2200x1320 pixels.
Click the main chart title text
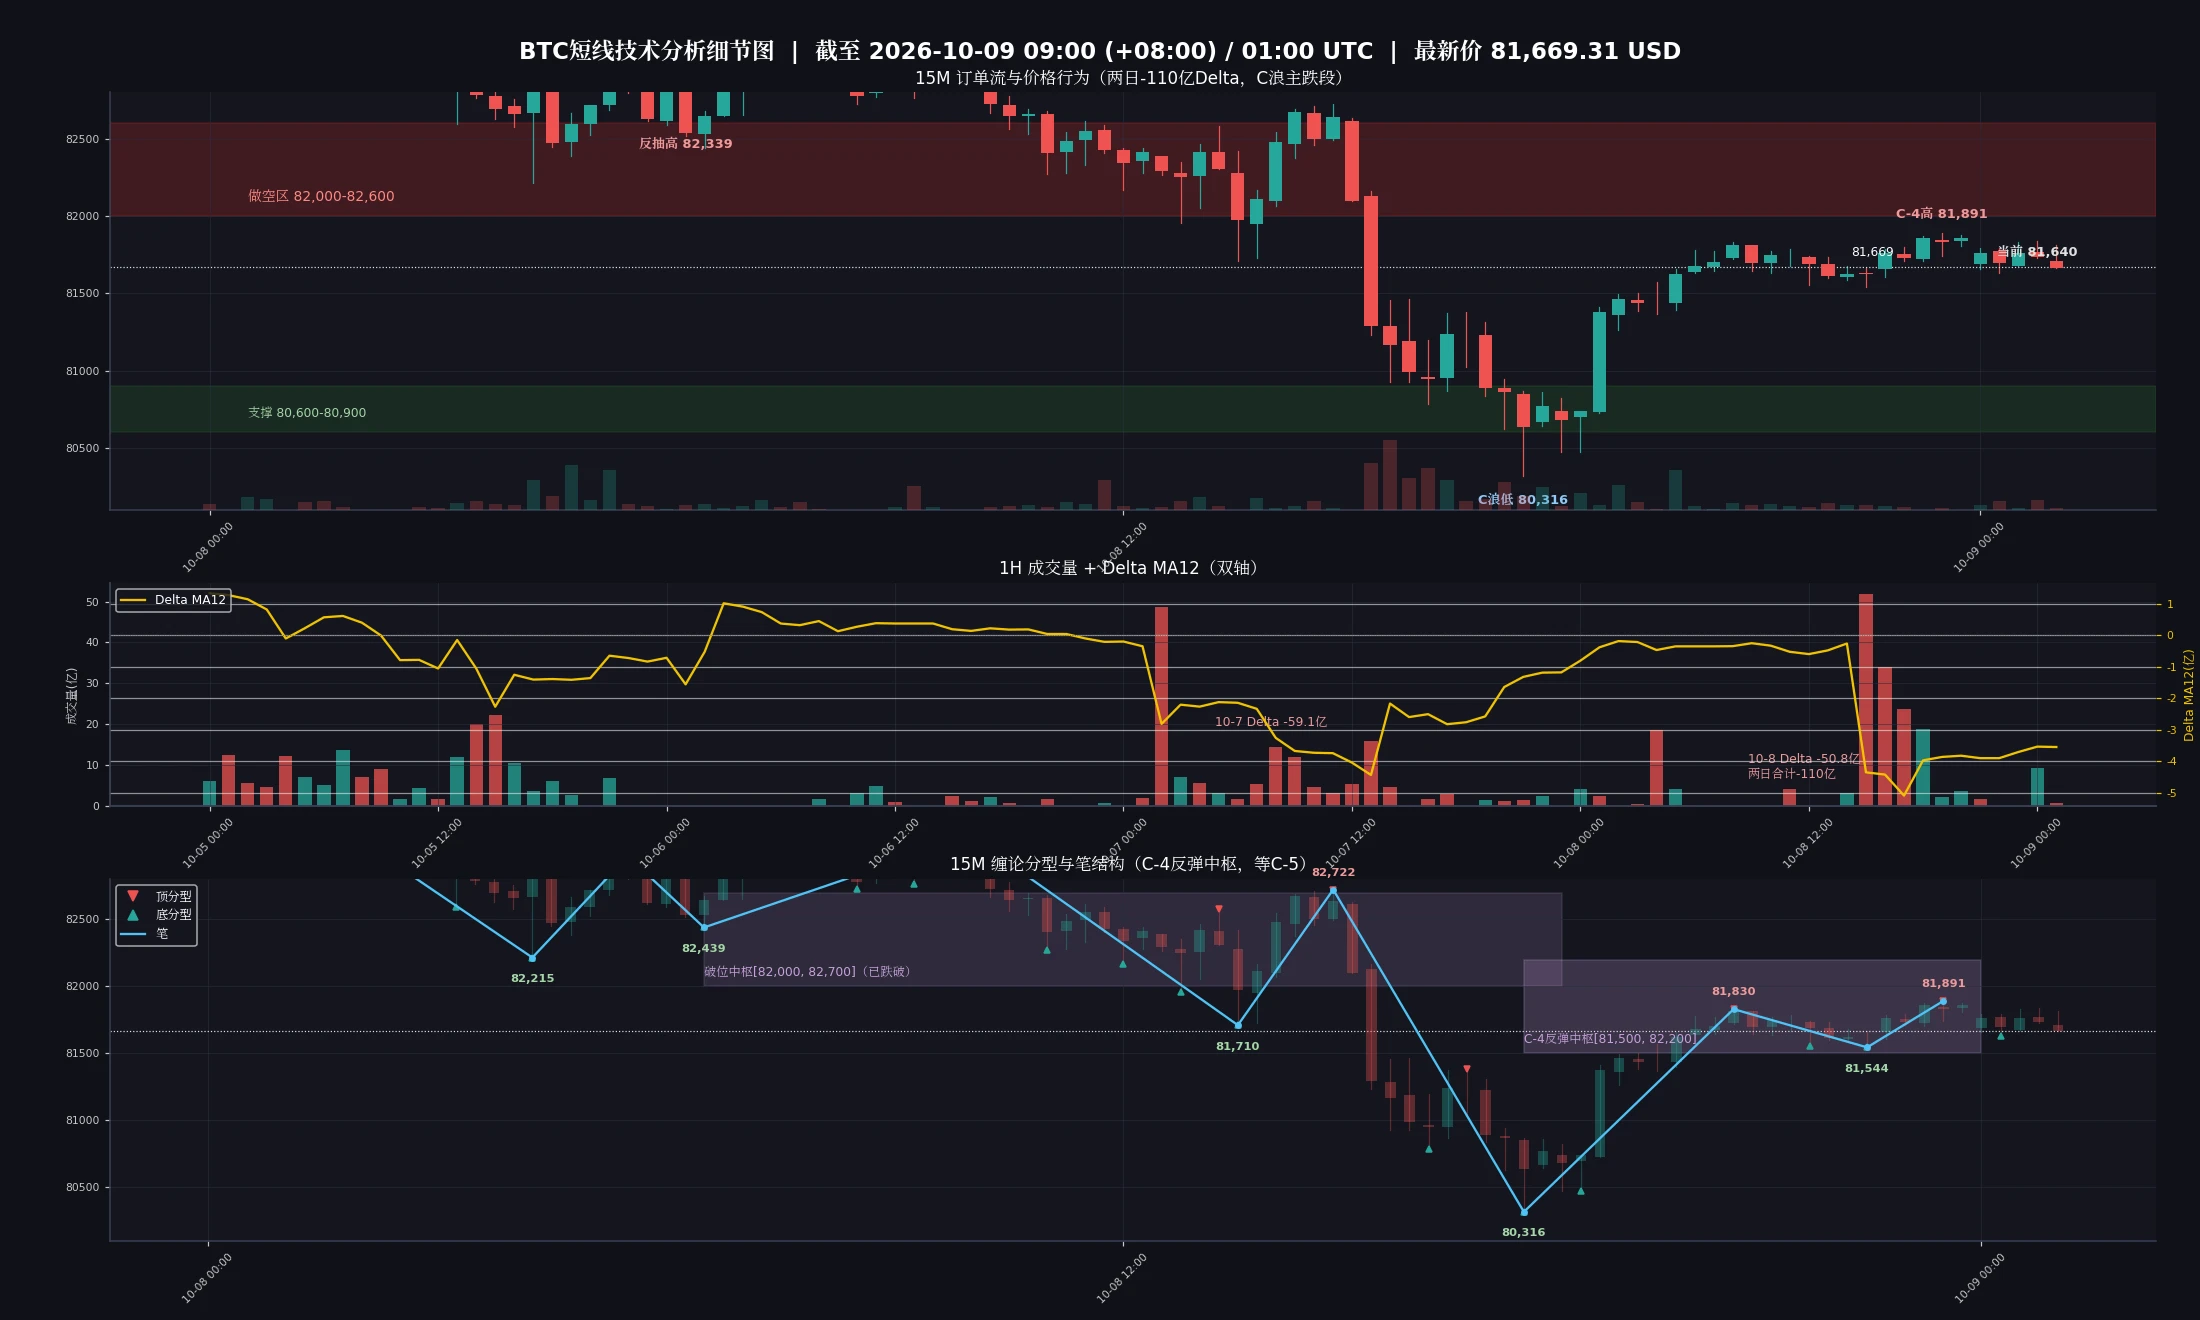(1100, 51)
